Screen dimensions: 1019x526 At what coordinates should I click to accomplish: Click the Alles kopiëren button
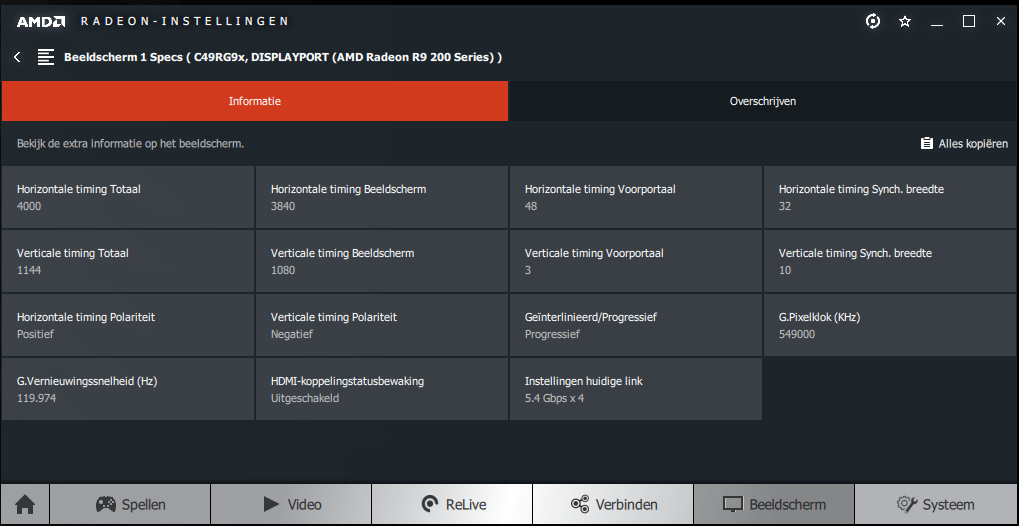point(964,144)
